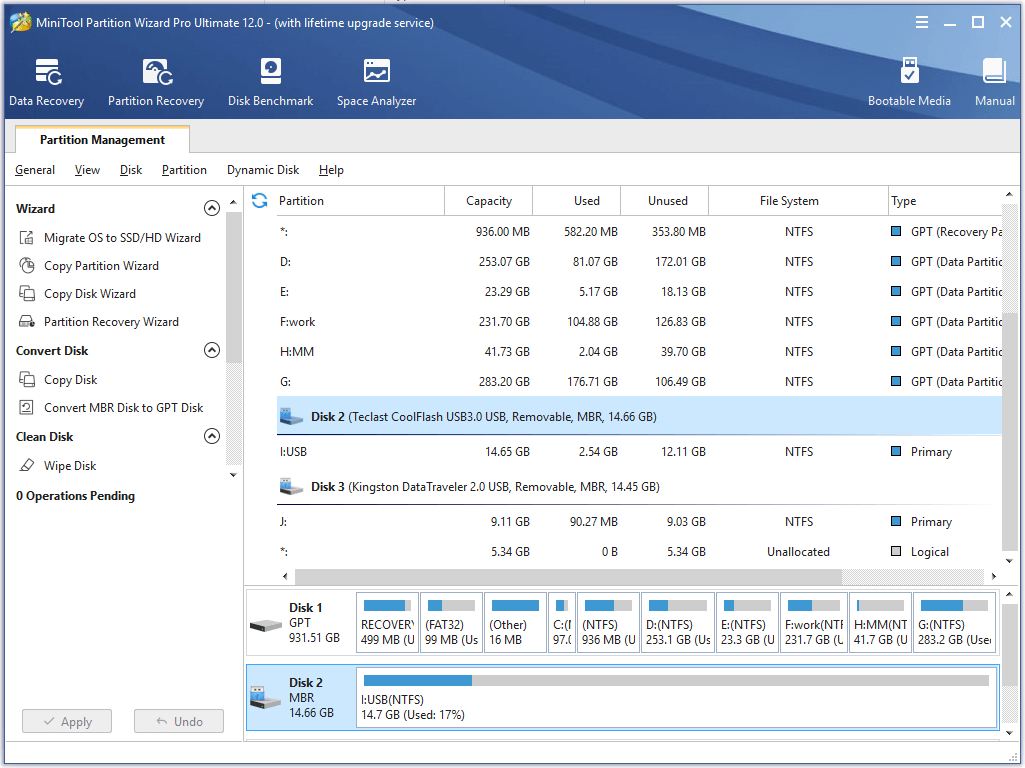This screenshot has height=768, width=1025.
Task: Click the Apply button
Action: coord(67,722)
